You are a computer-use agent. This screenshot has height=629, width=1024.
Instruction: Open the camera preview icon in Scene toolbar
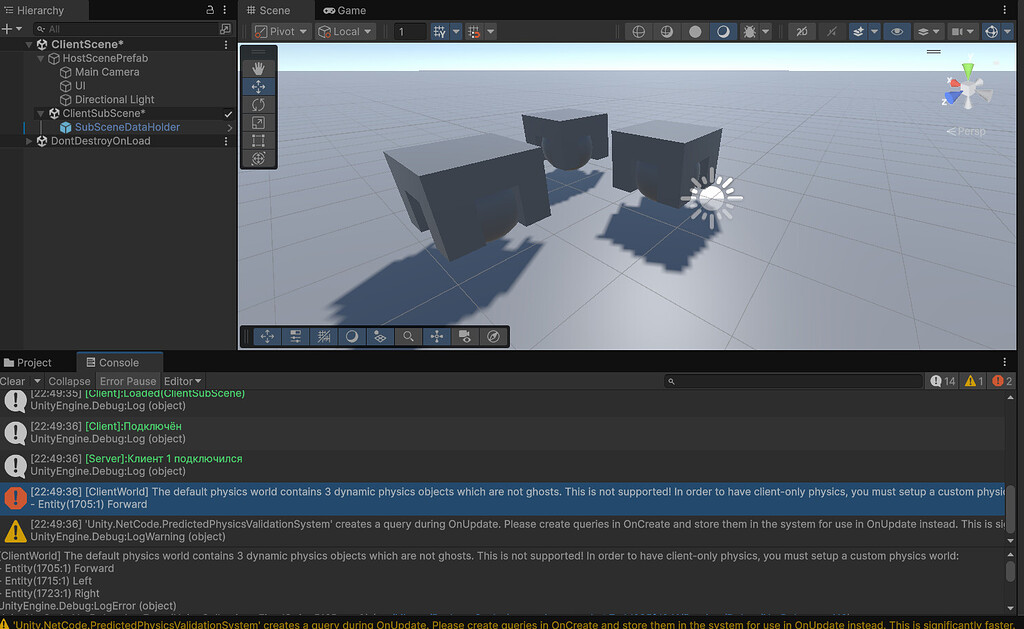pyautogui.click(x=464, y=336)
